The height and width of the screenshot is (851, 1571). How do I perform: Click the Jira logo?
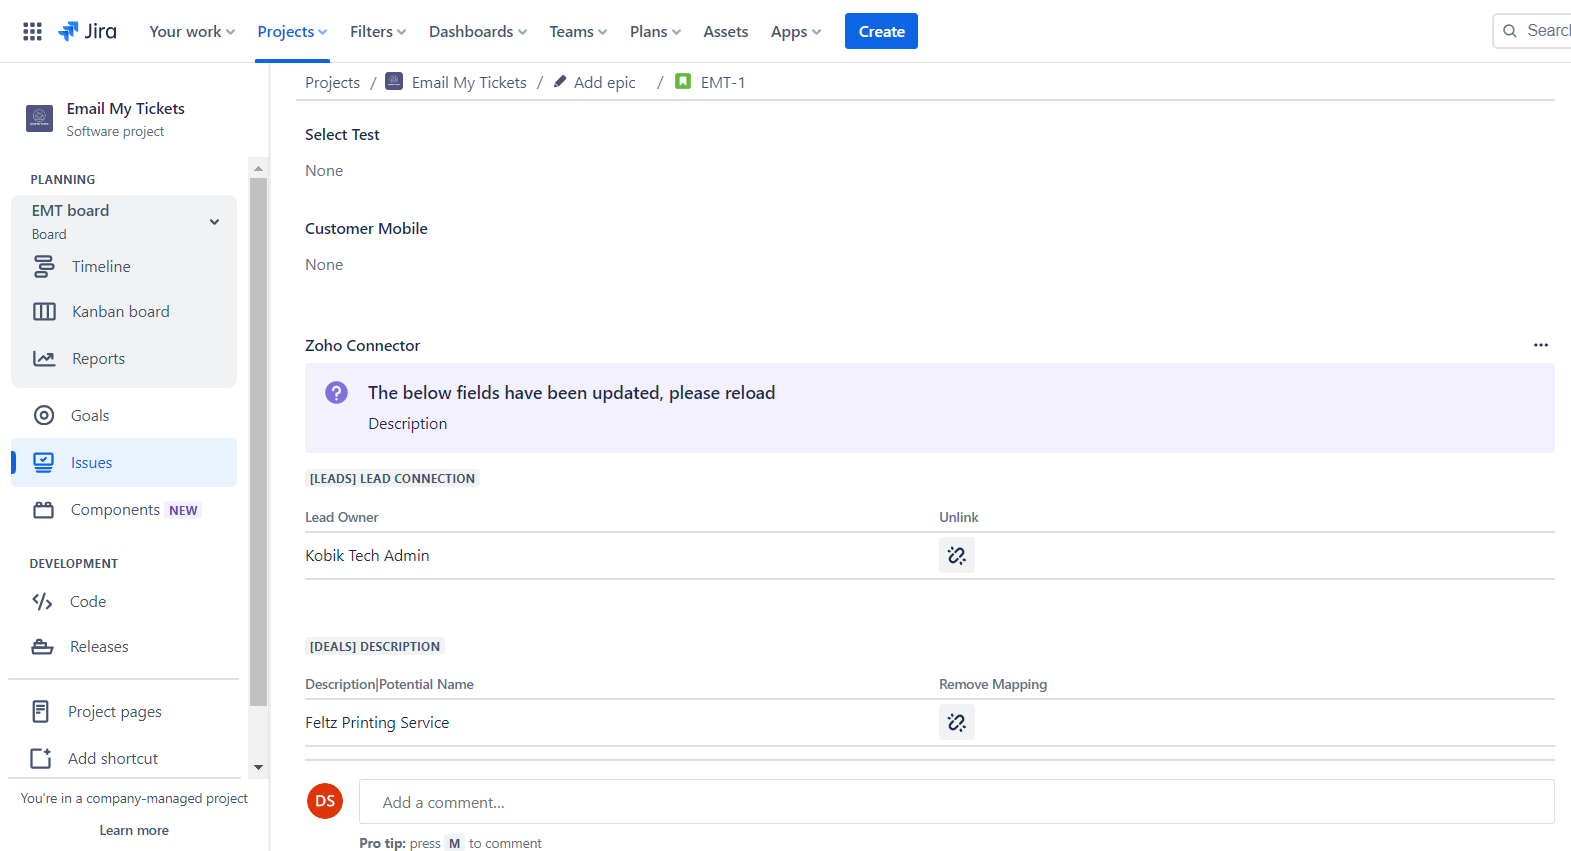(87, 31)
